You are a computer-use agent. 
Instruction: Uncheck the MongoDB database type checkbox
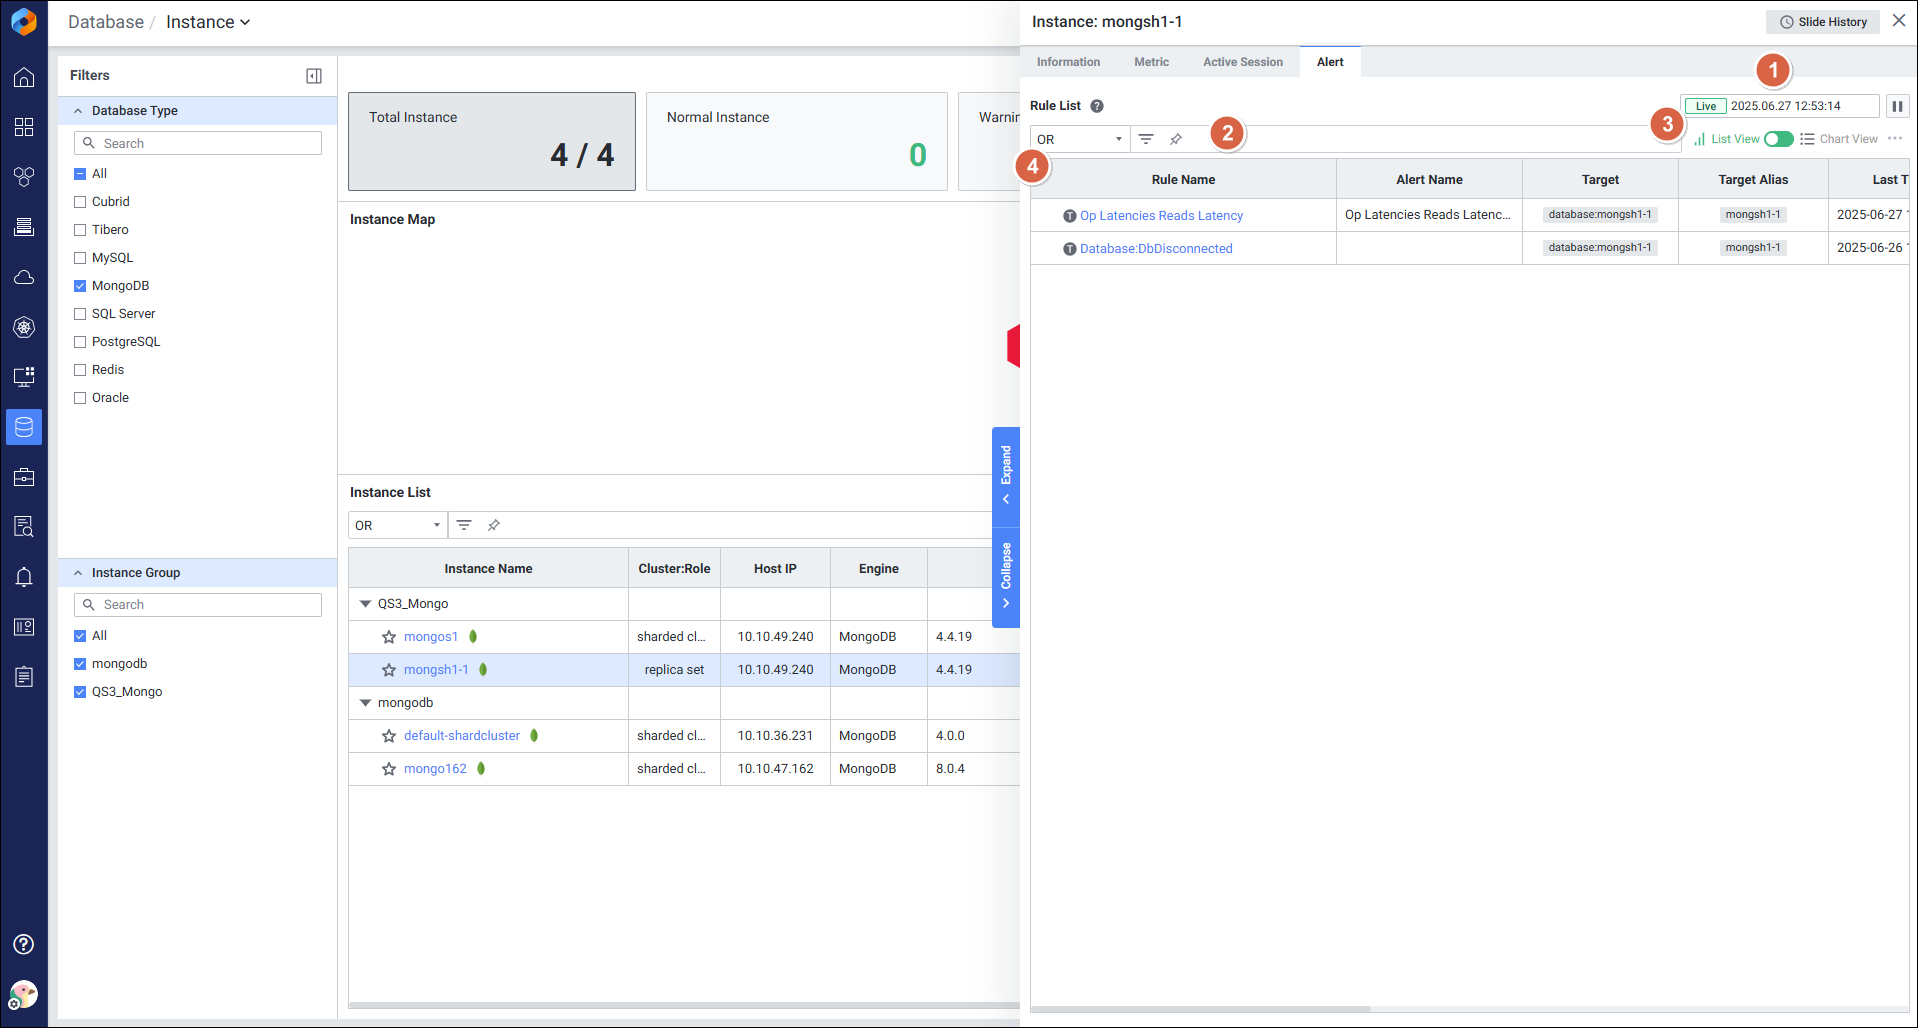tap(80, 286)
